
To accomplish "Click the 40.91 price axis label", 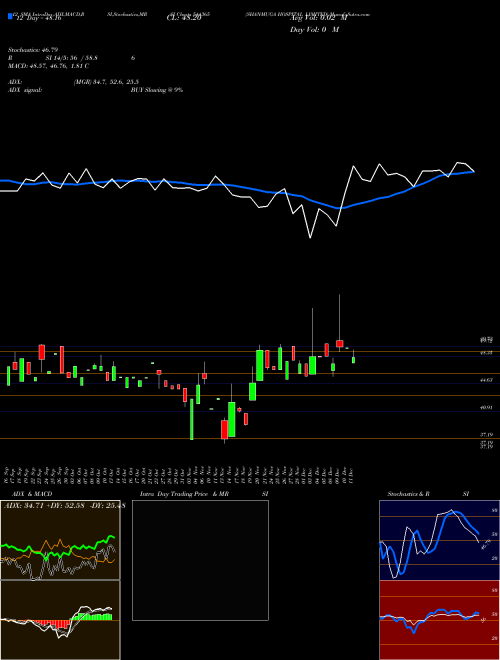I will tap(486, 407).
